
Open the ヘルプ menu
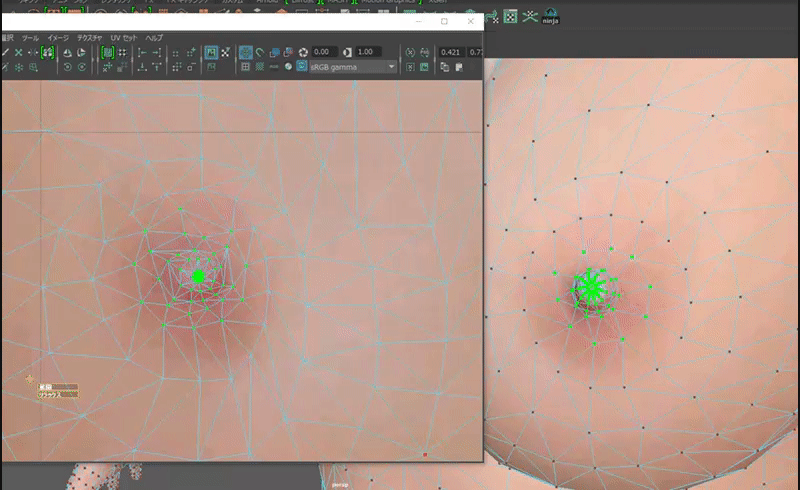[x=154, y=37]
